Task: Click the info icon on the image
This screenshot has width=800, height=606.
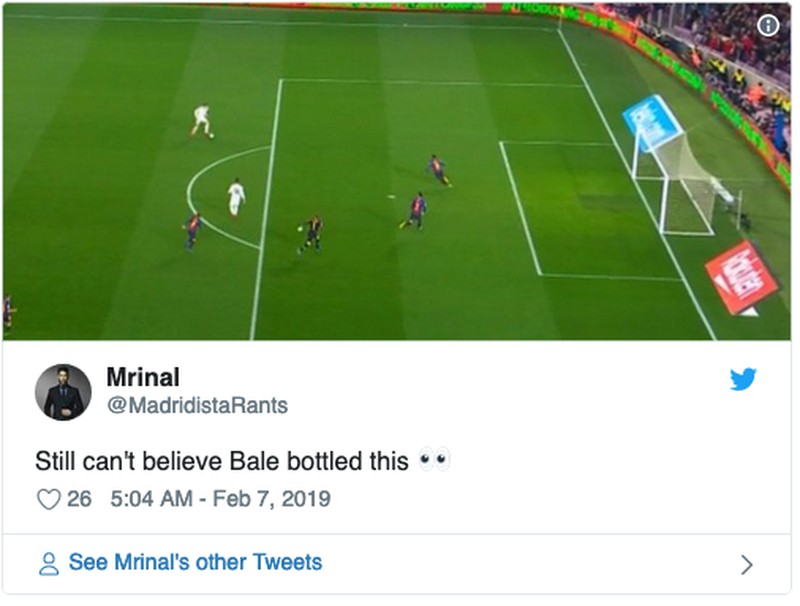Action: click(x=768, y=26)
